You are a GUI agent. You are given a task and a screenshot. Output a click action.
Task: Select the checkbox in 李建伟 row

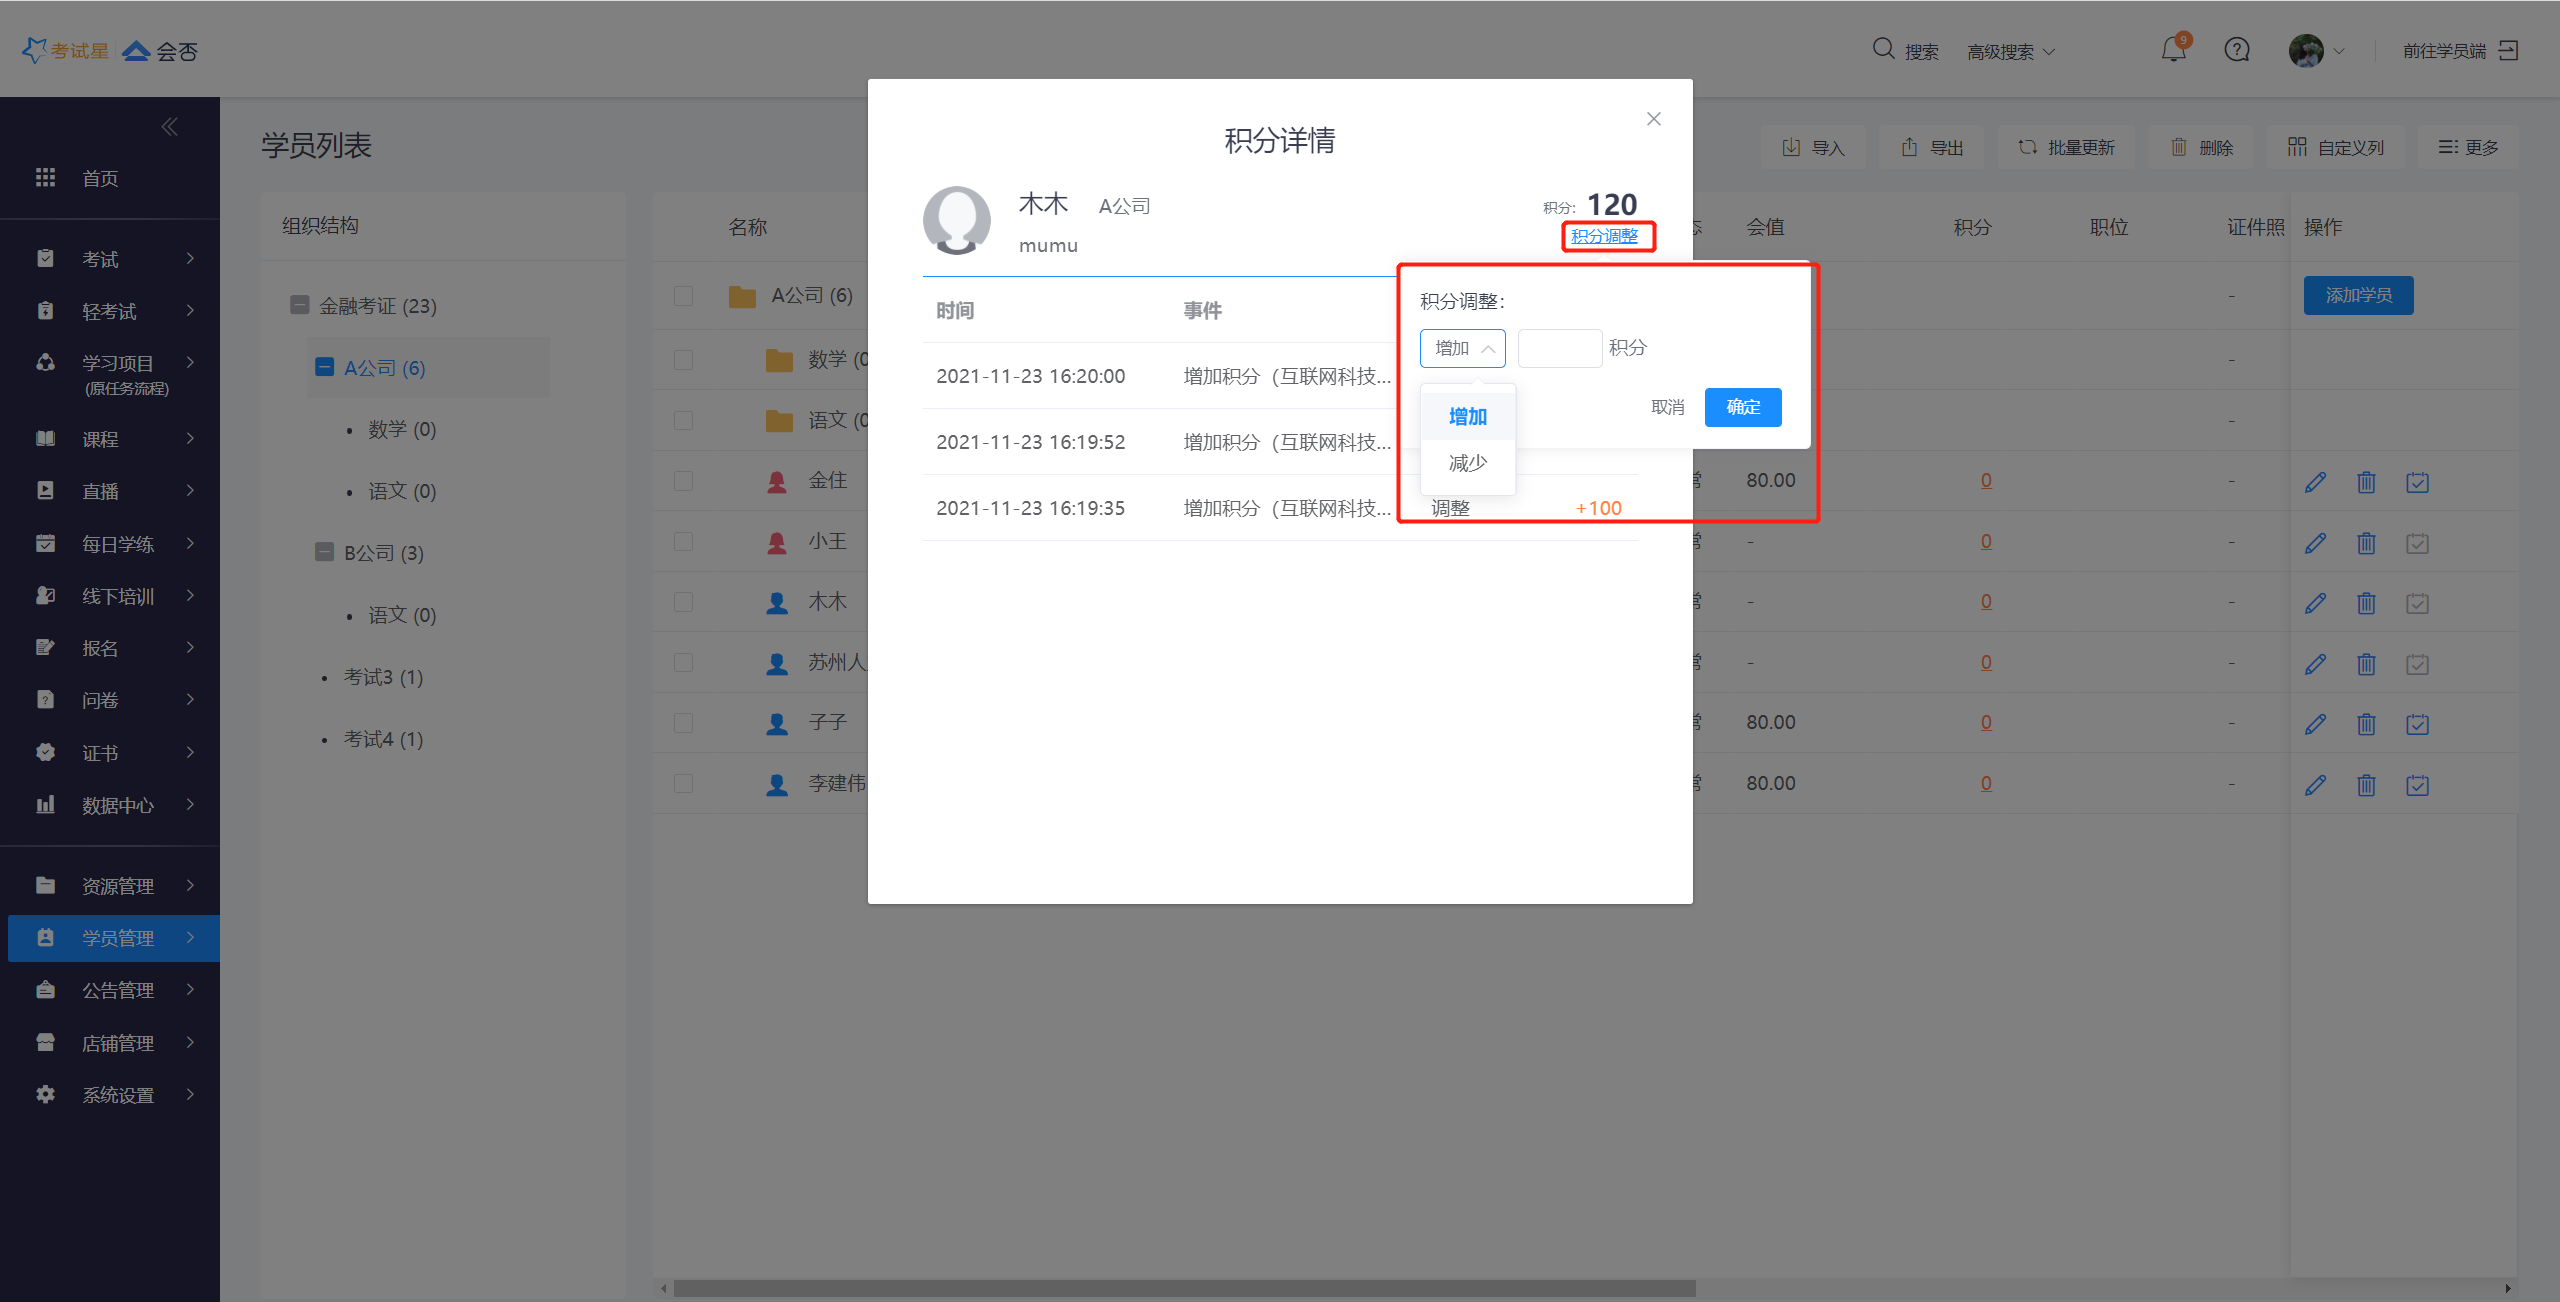click(x=684, y=783)
